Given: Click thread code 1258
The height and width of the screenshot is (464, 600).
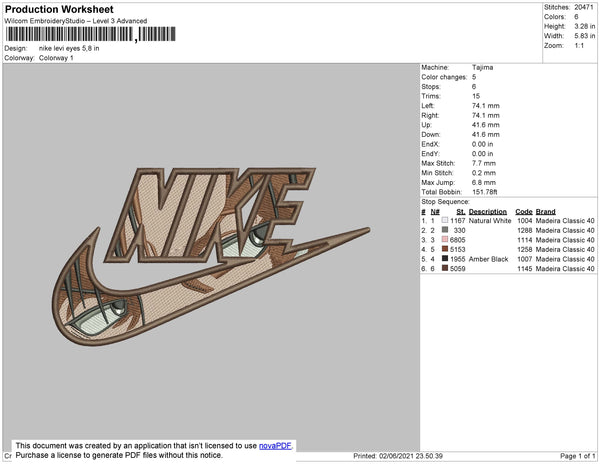Looking at the screenshot, I should 525,249.
